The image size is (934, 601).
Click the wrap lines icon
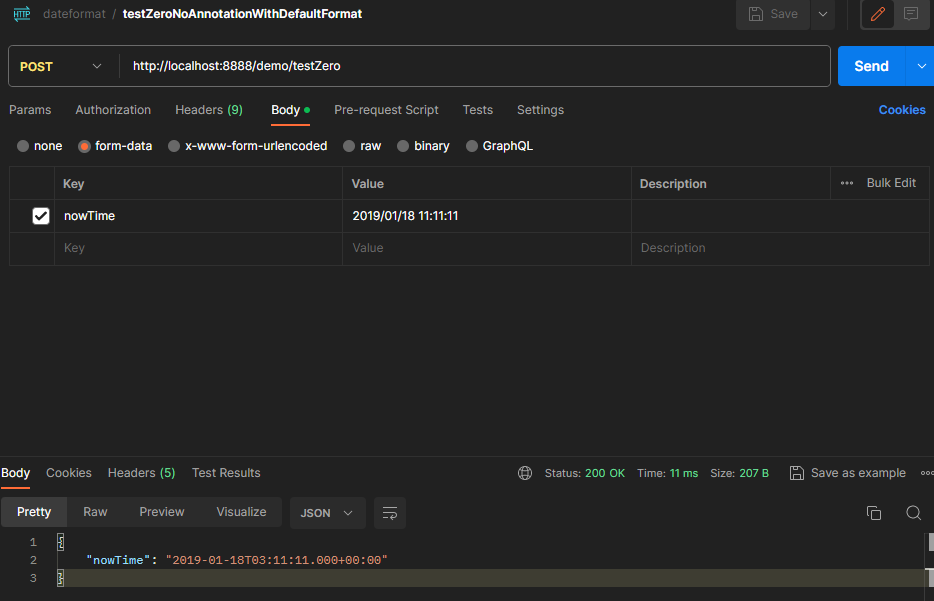[x=390, y=513]
